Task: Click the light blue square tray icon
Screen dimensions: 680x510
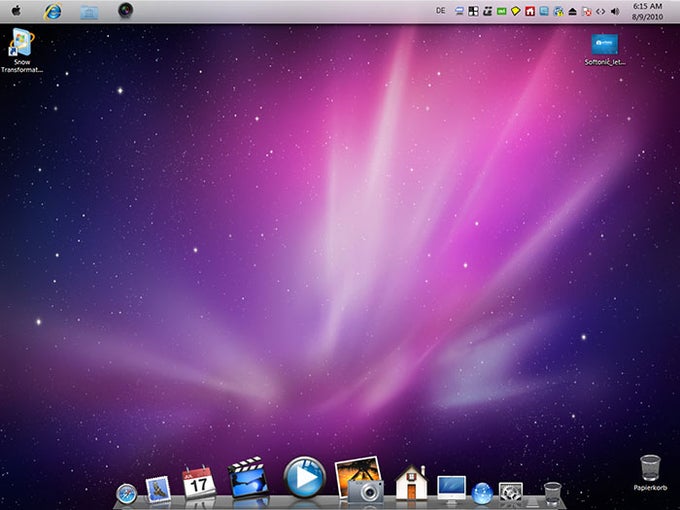Action: click(x=544, y=11)
